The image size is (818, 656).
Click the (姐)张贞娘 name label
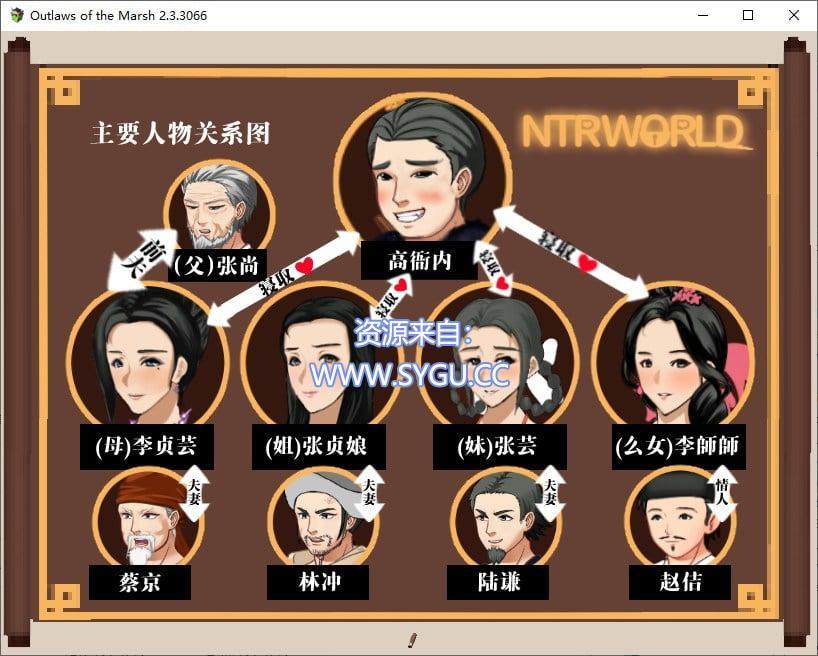click(x=319, y=447)
